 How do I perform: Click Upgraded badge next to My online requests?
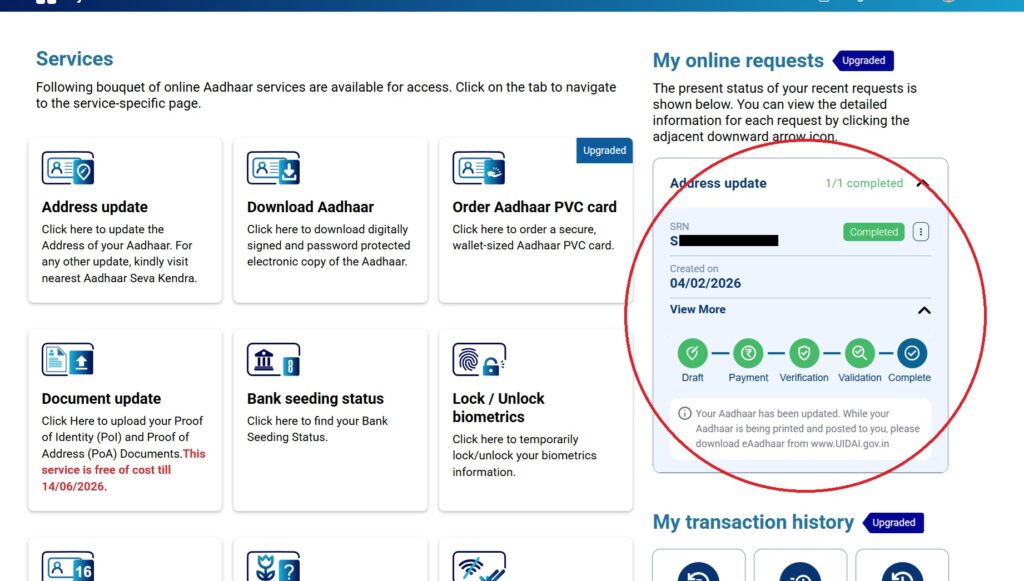pos(863,61)
